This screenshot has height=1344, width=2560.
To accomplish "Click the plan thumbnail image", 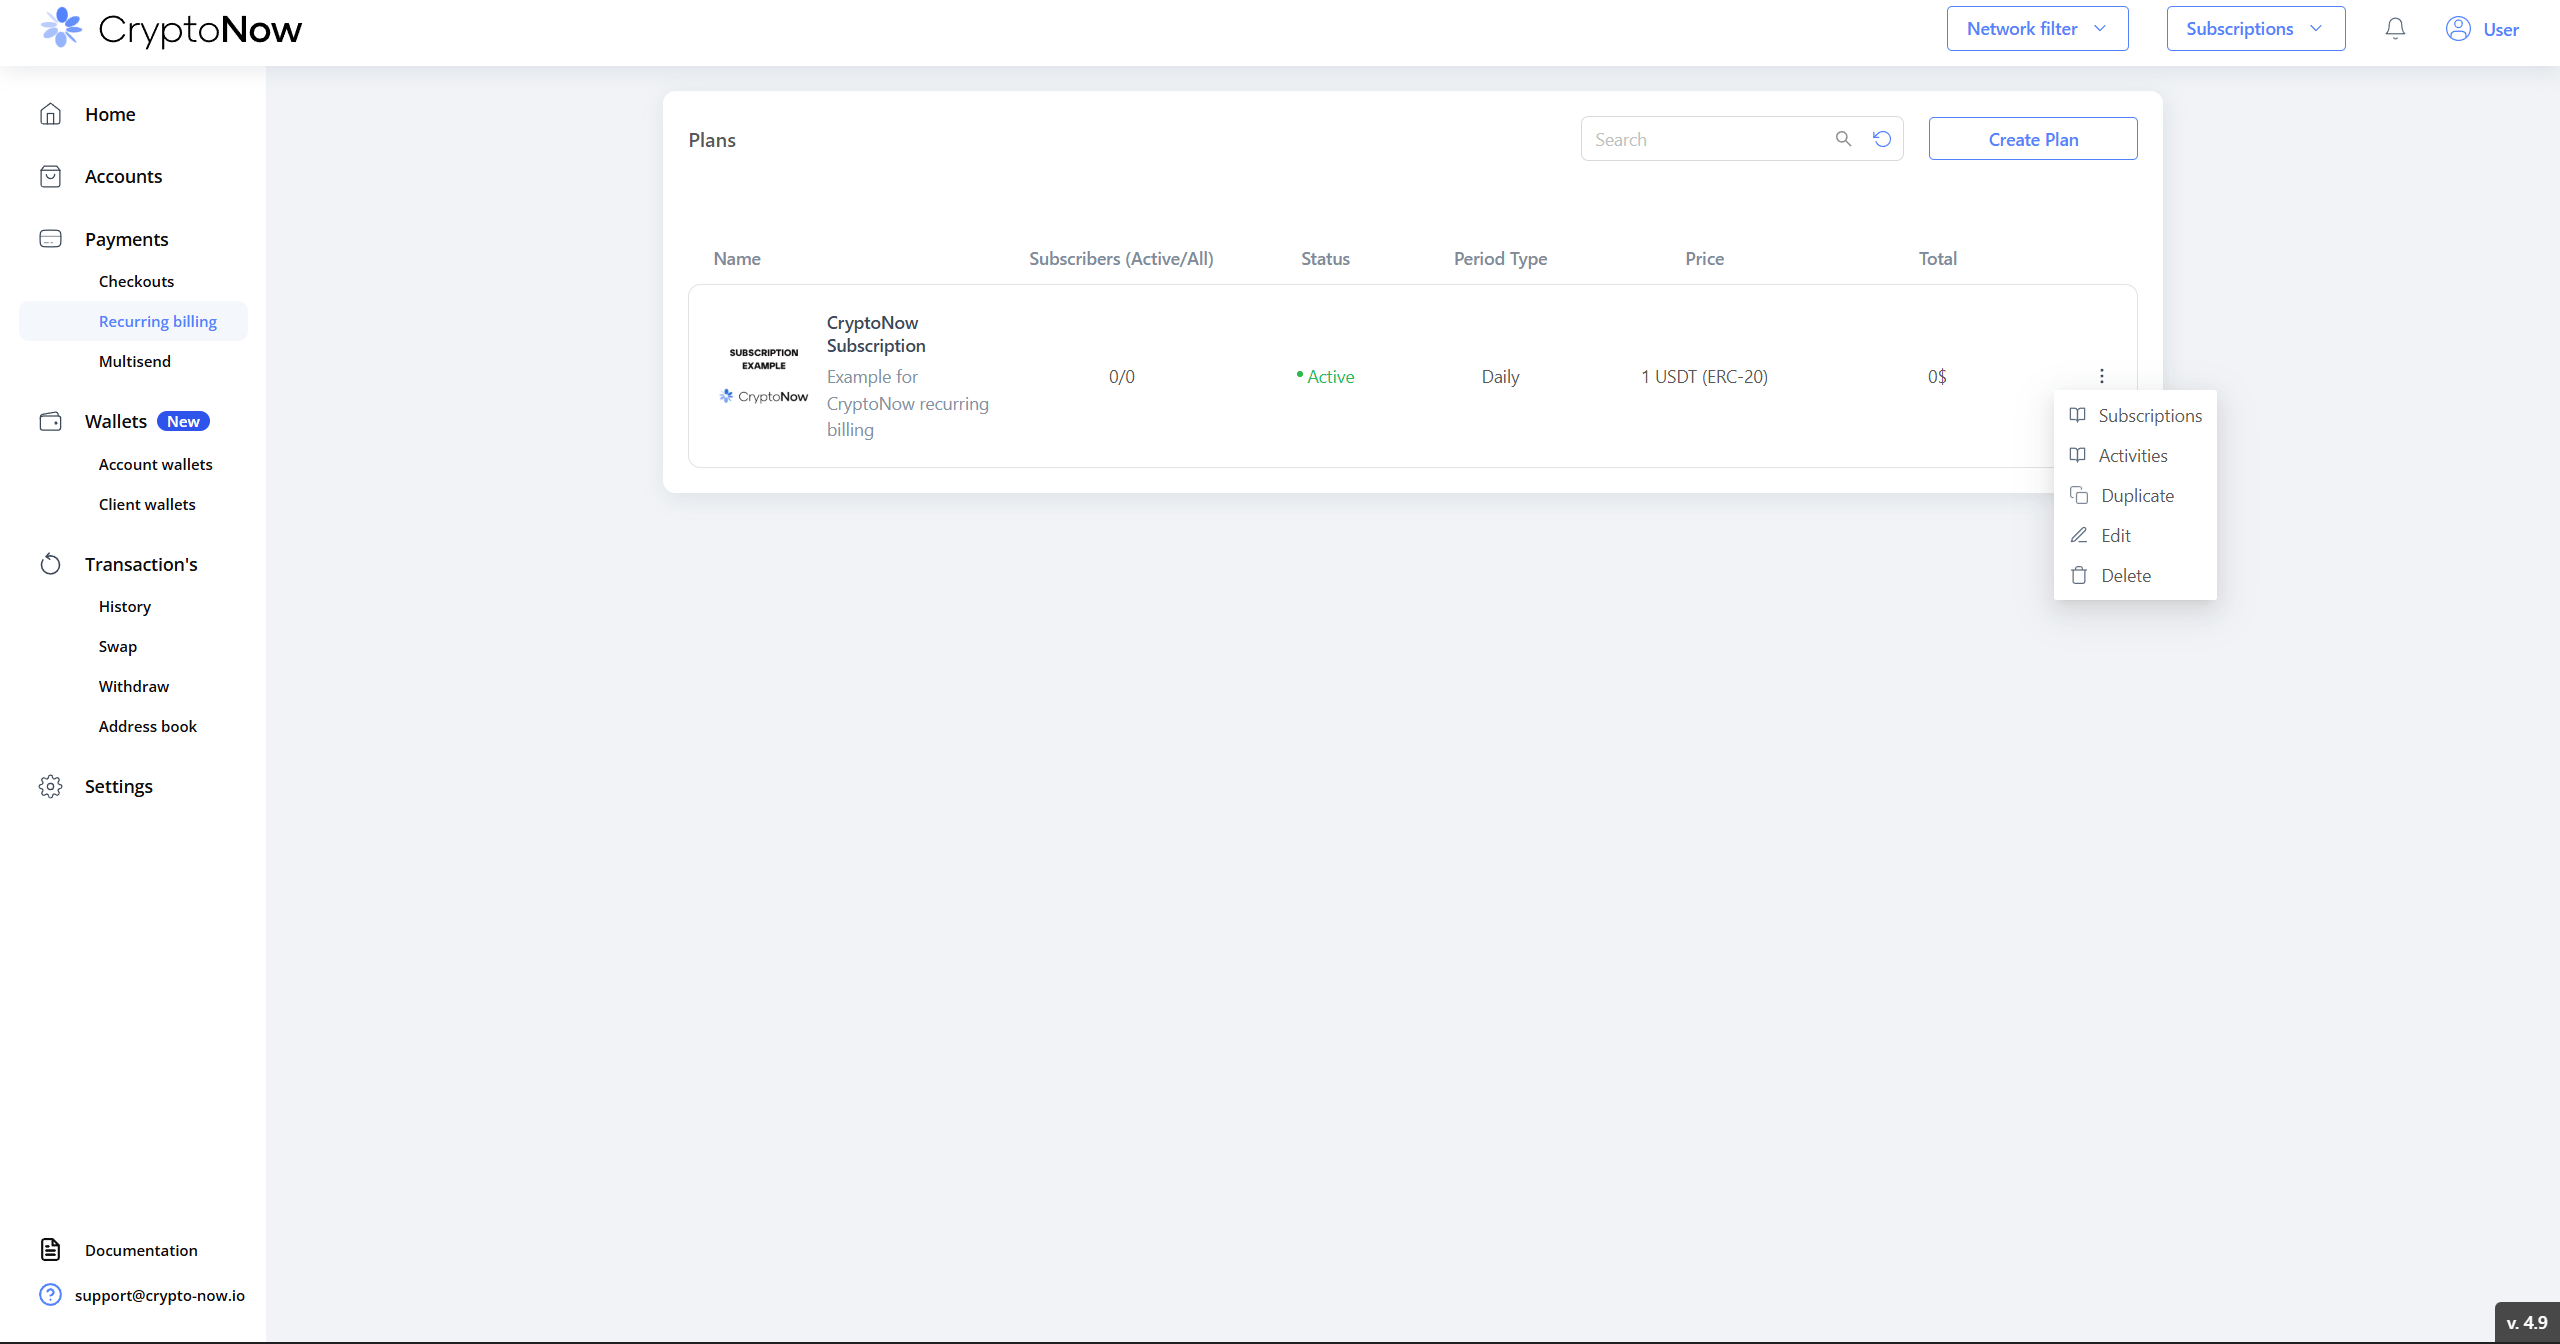I will tap(764, 376).
